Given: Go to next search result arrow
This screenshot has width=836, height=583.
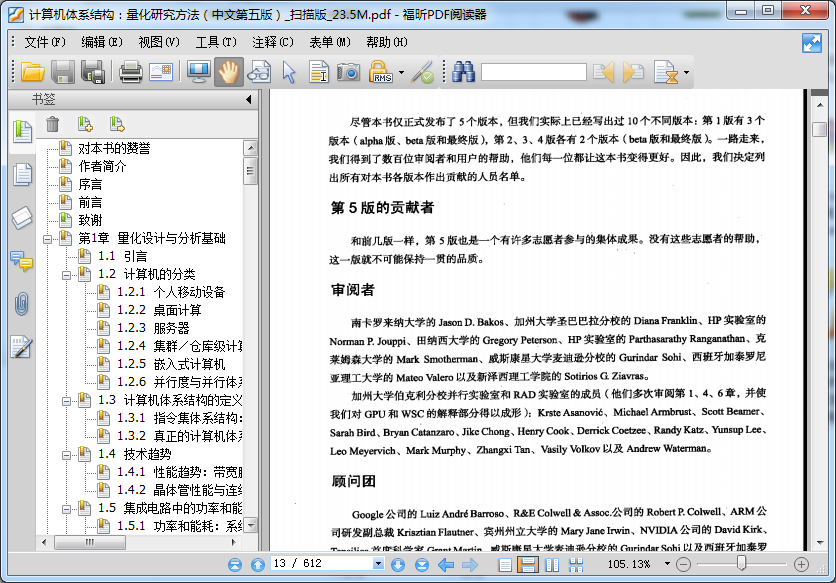Looking at the screenshot, I should [x=633, y=71].
